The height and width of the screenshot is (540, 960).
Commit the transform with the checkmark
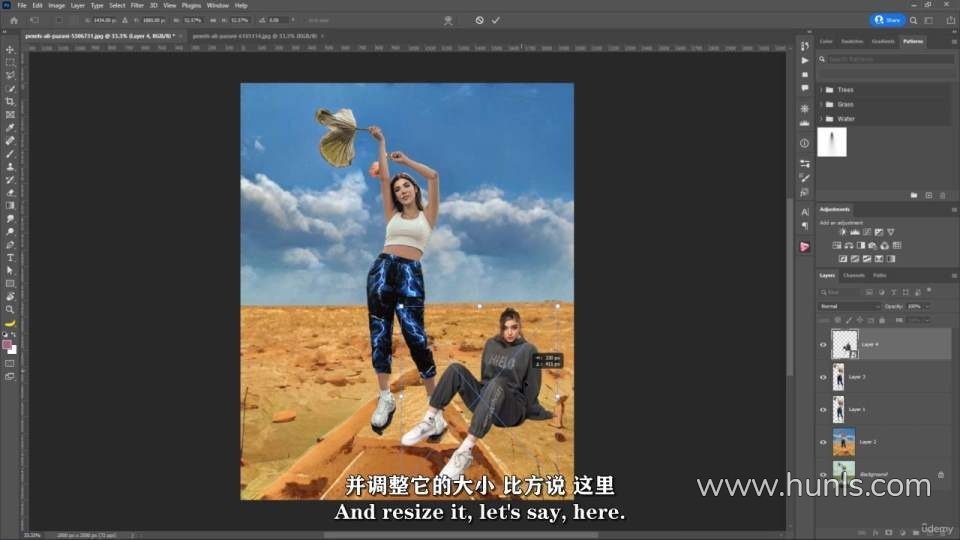pyautogui.click(x=496, y=20)
